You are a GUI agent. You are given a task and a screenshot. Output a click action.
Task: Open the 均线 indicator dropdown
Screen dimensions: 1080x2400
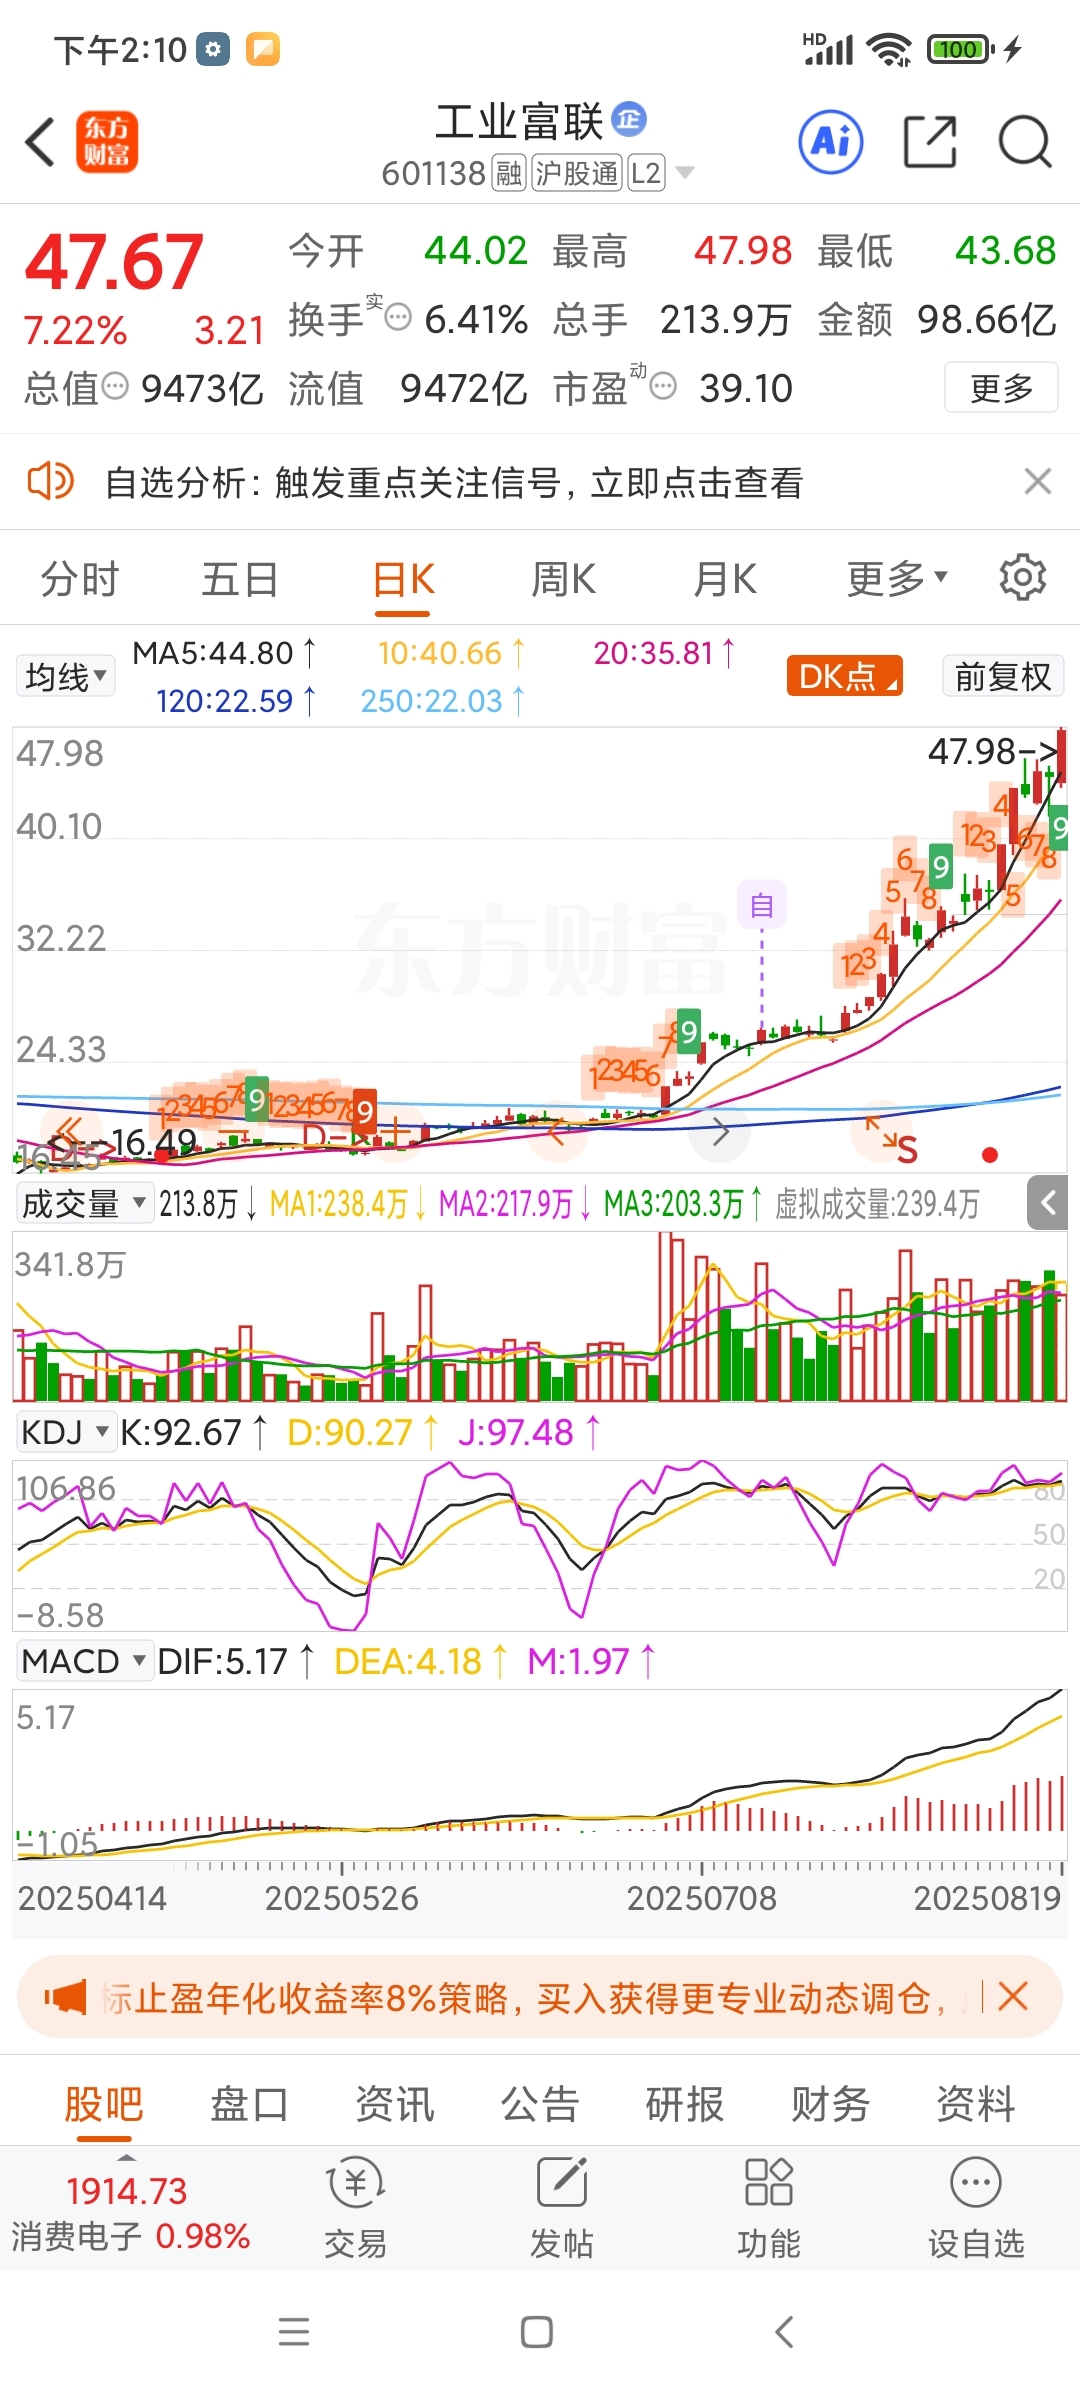coord(65,676)
